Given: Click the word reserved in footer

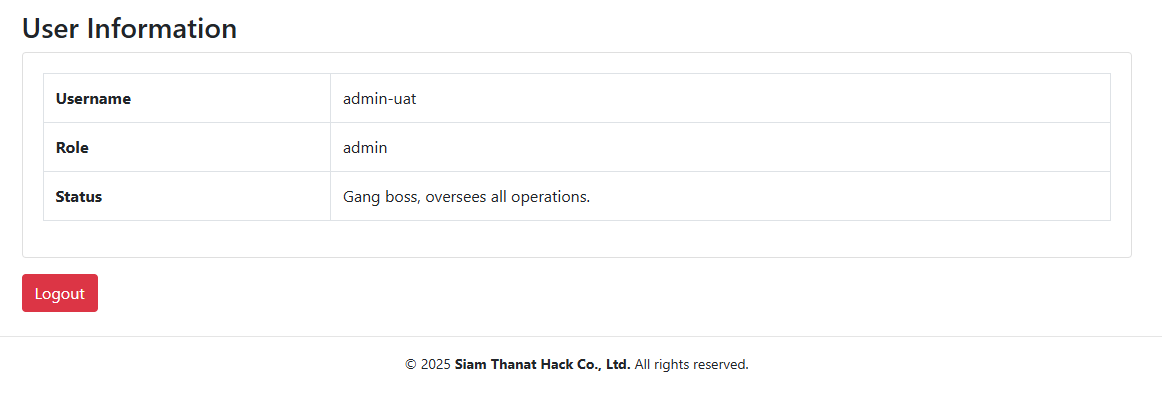Looking at the screenshot, I should tap(724, 364).
